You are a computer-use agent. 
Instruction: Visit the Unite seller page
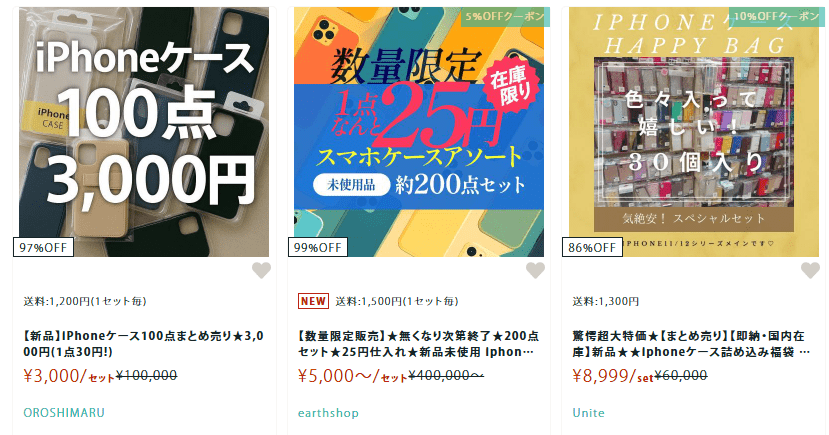tap(588, 413)
